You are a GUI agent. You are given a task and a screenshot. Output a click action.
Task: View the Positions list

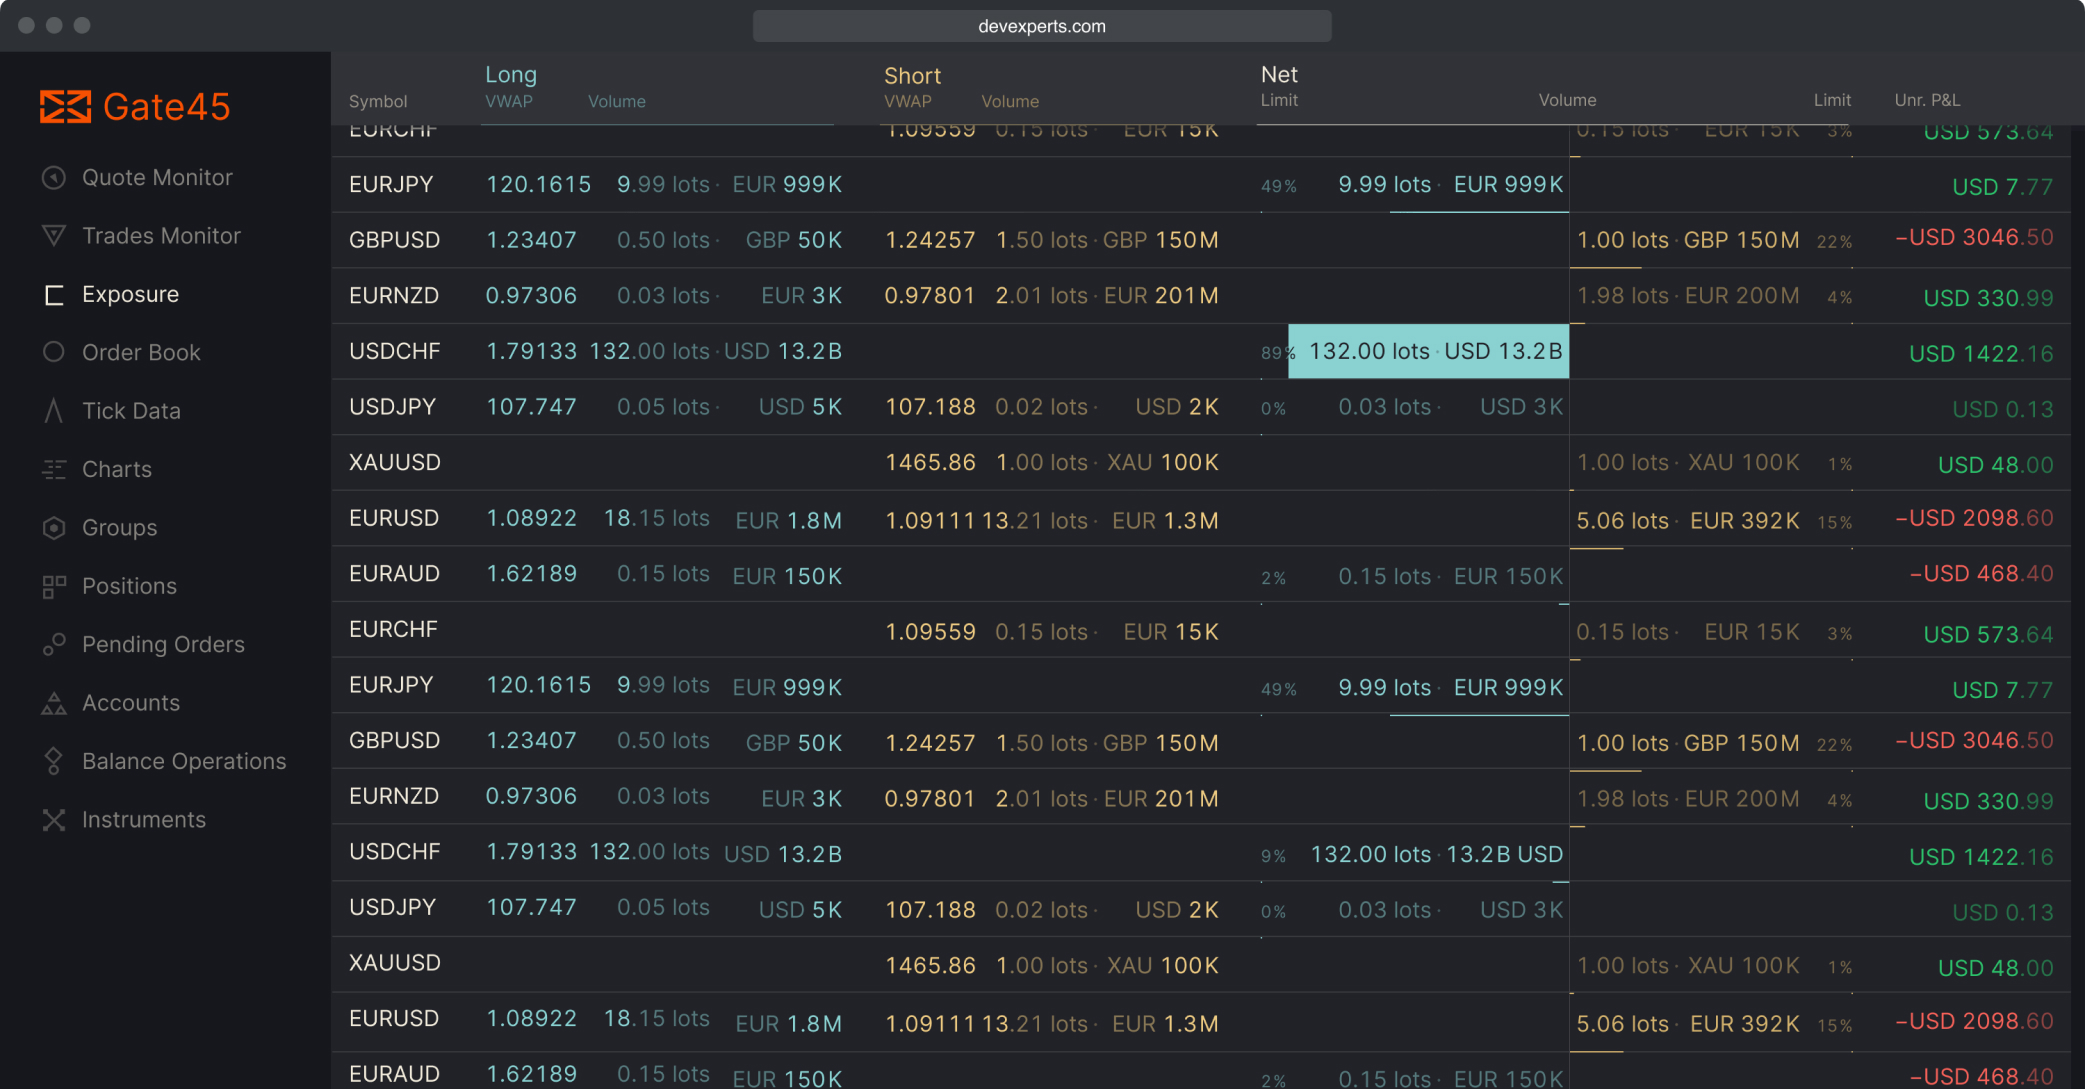[x=129, y=585]
